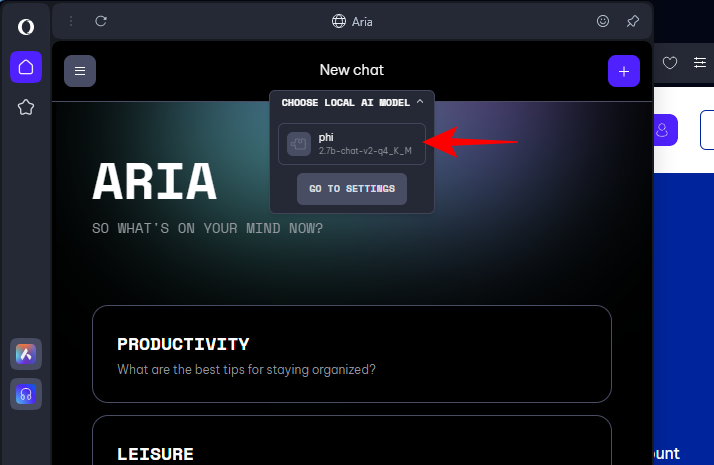Select the phi 2.7b-chat-v2 model
The height and width of the screenshot is (465, 714).
352,144
